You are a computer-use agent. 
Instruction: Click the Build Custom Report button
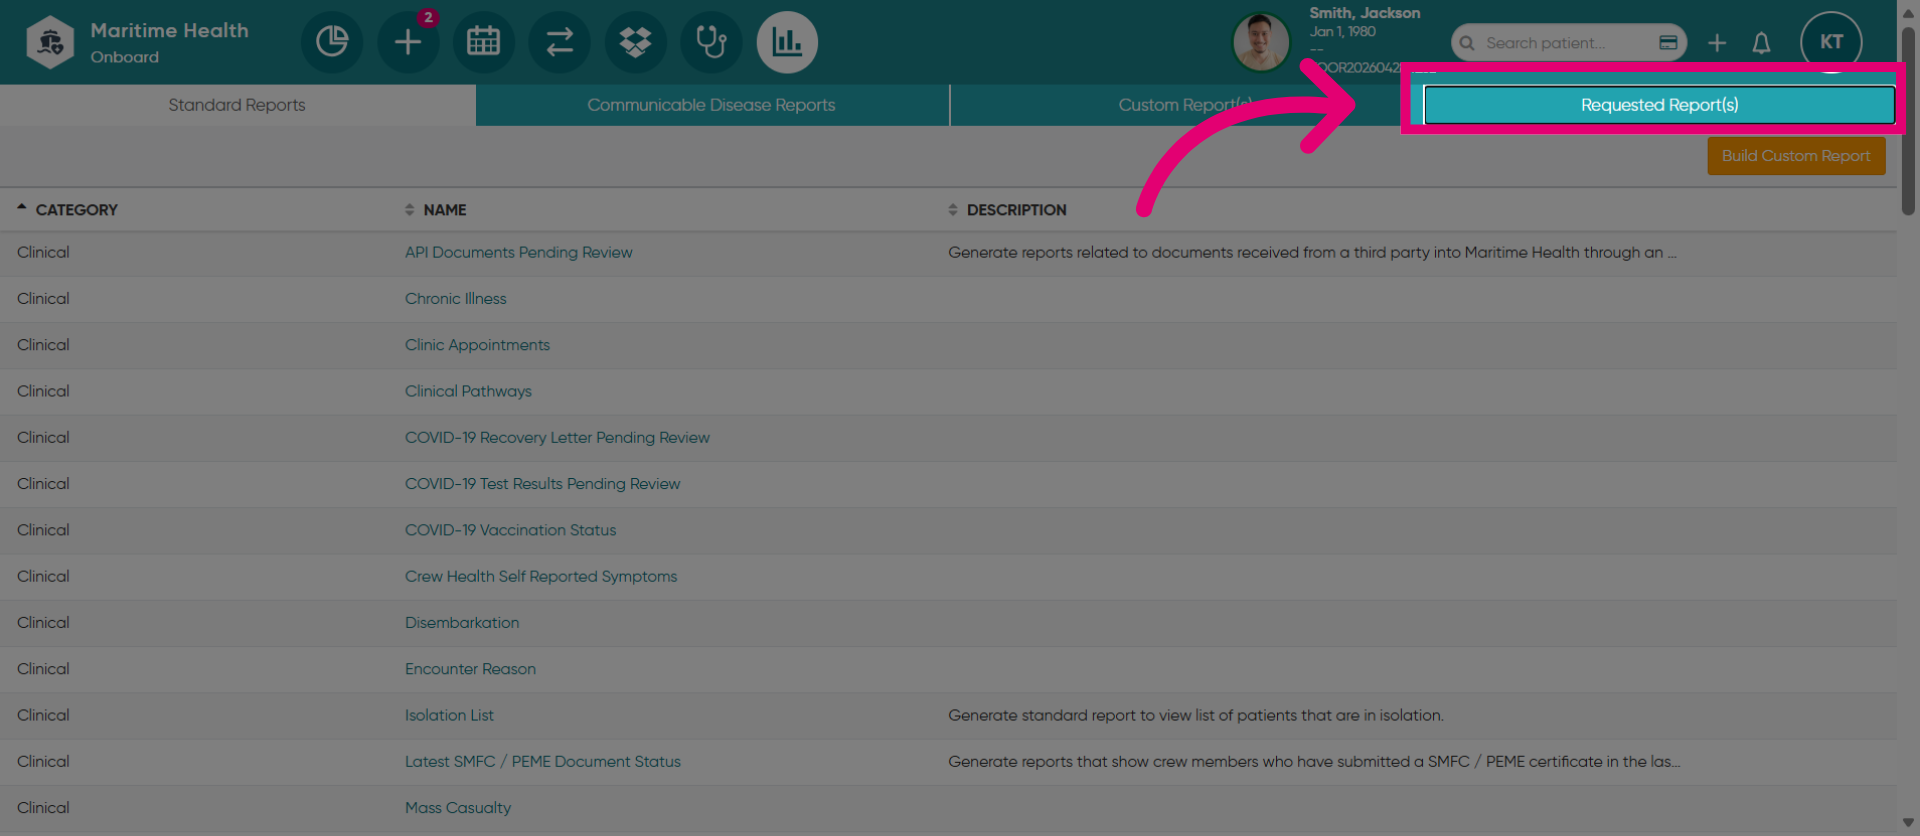click(x=1796, y=156)
